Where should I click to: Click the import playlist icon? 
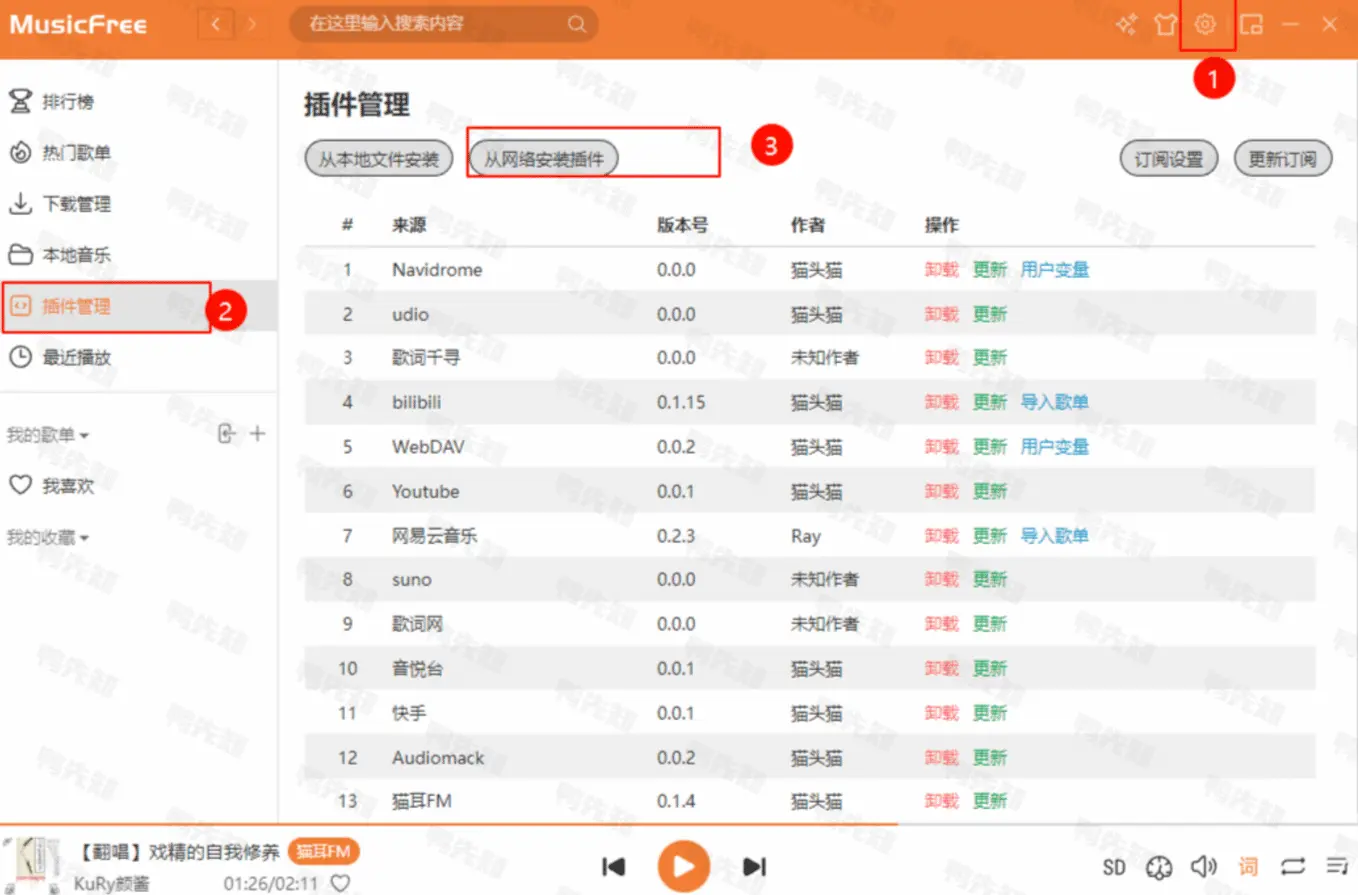click(227, 434)
